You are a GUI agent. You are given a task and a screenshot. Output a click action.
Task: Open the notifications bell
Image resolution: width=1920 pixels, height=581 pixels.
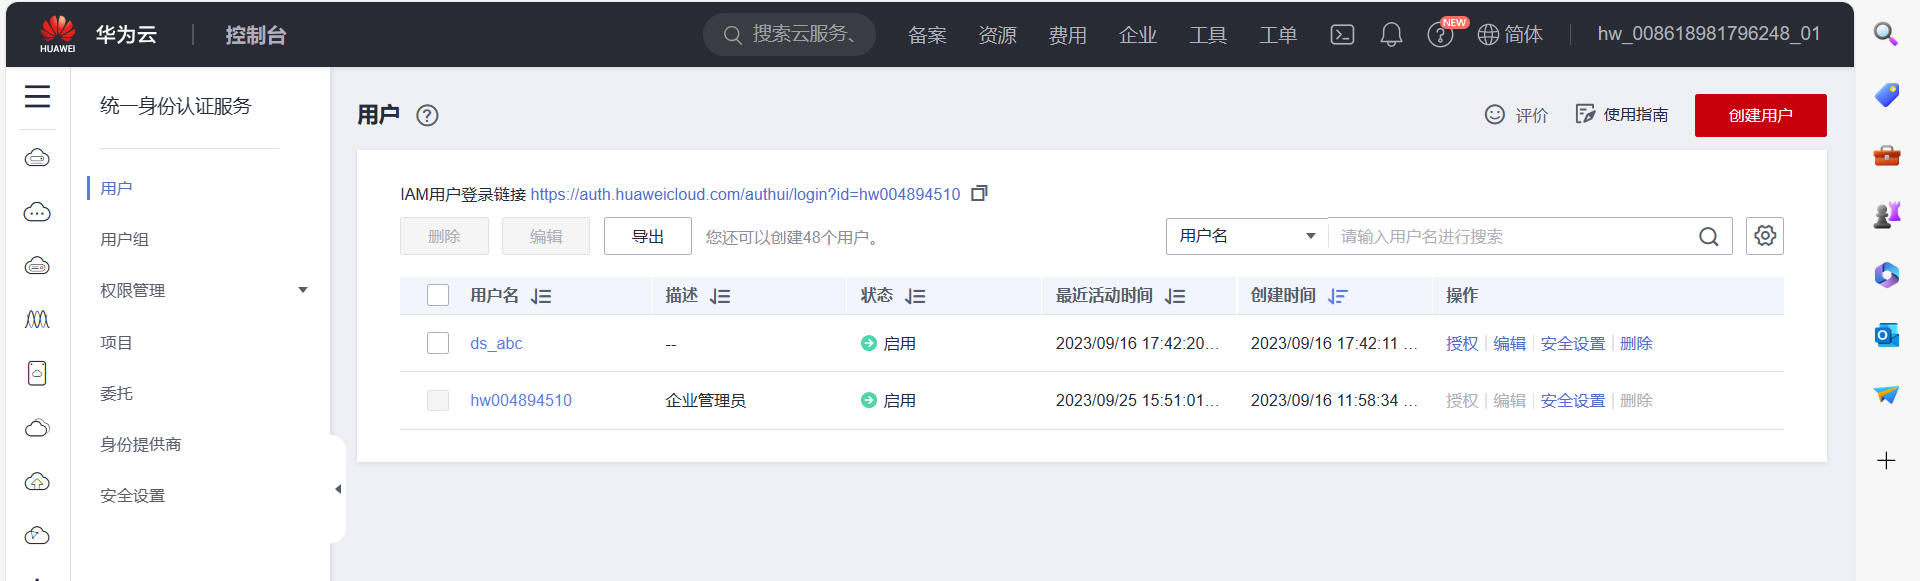point(1391,35)
